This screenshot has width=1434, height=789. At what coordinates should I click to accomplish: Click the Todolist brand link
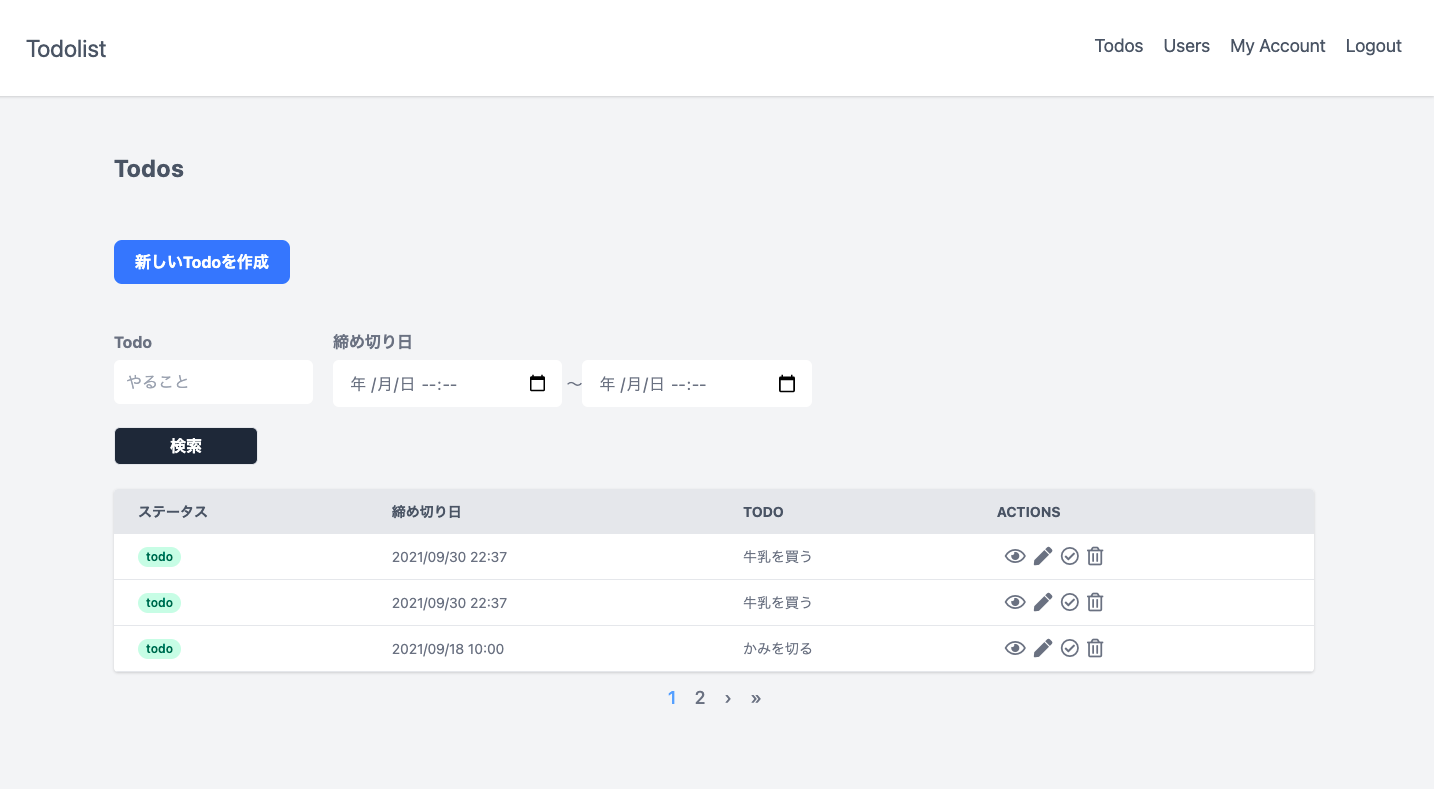pos(66,49)
